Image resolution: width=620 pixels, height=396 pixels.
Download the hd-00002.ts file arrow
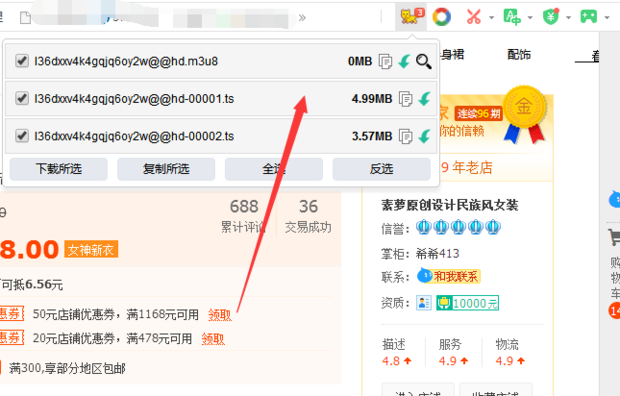coord(424,136)
